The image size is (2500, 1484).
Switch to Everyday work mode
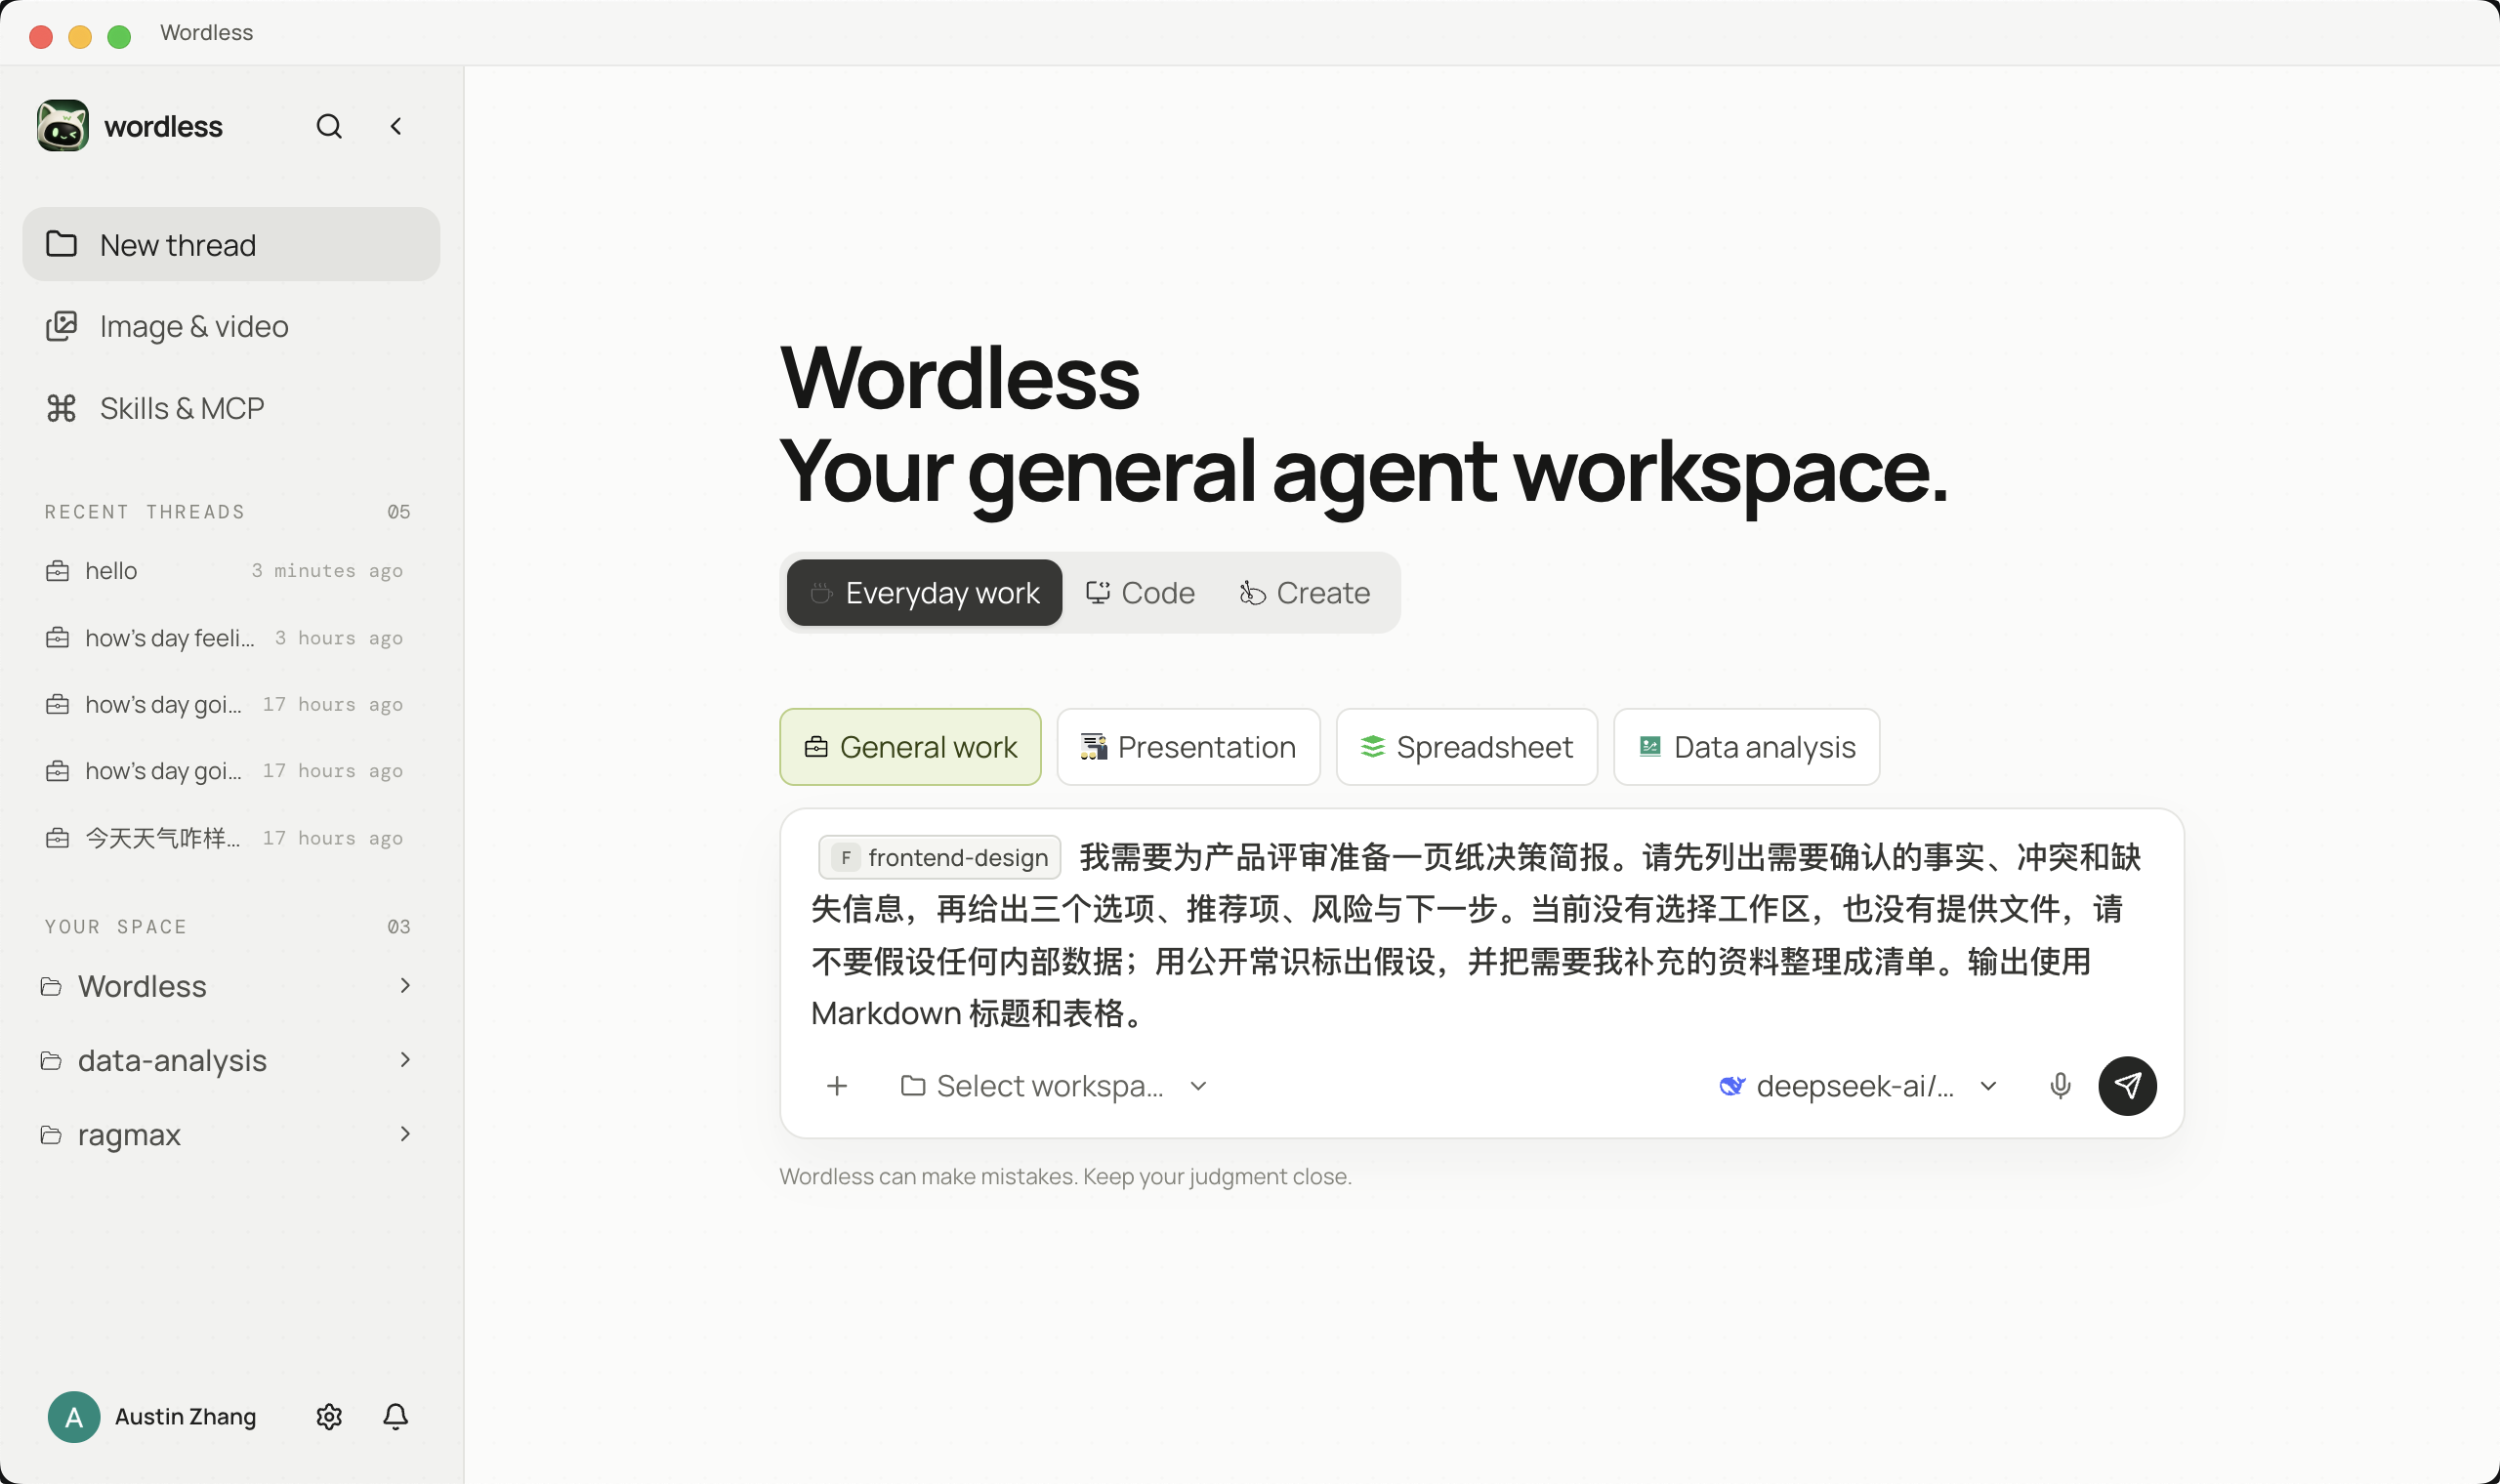click(x=924, y=593)
